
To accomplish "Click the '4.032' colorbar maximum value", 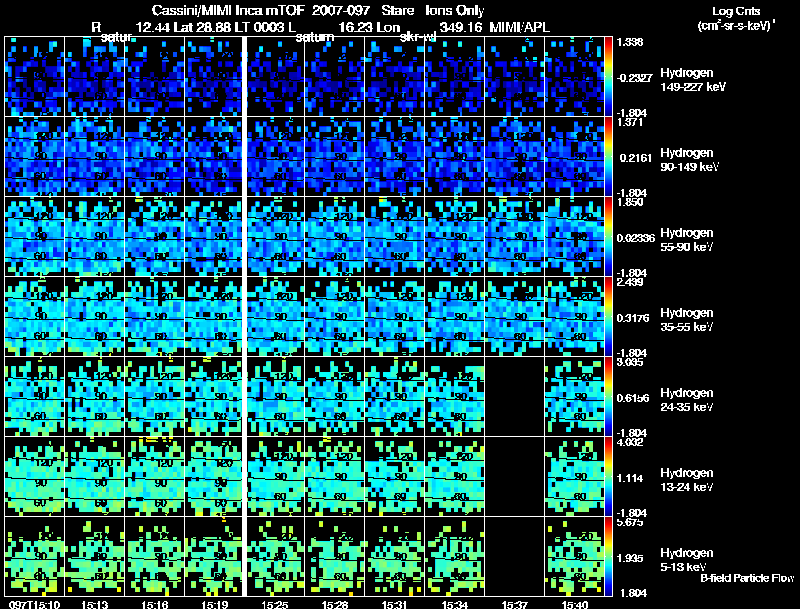I will coord(630,442).
